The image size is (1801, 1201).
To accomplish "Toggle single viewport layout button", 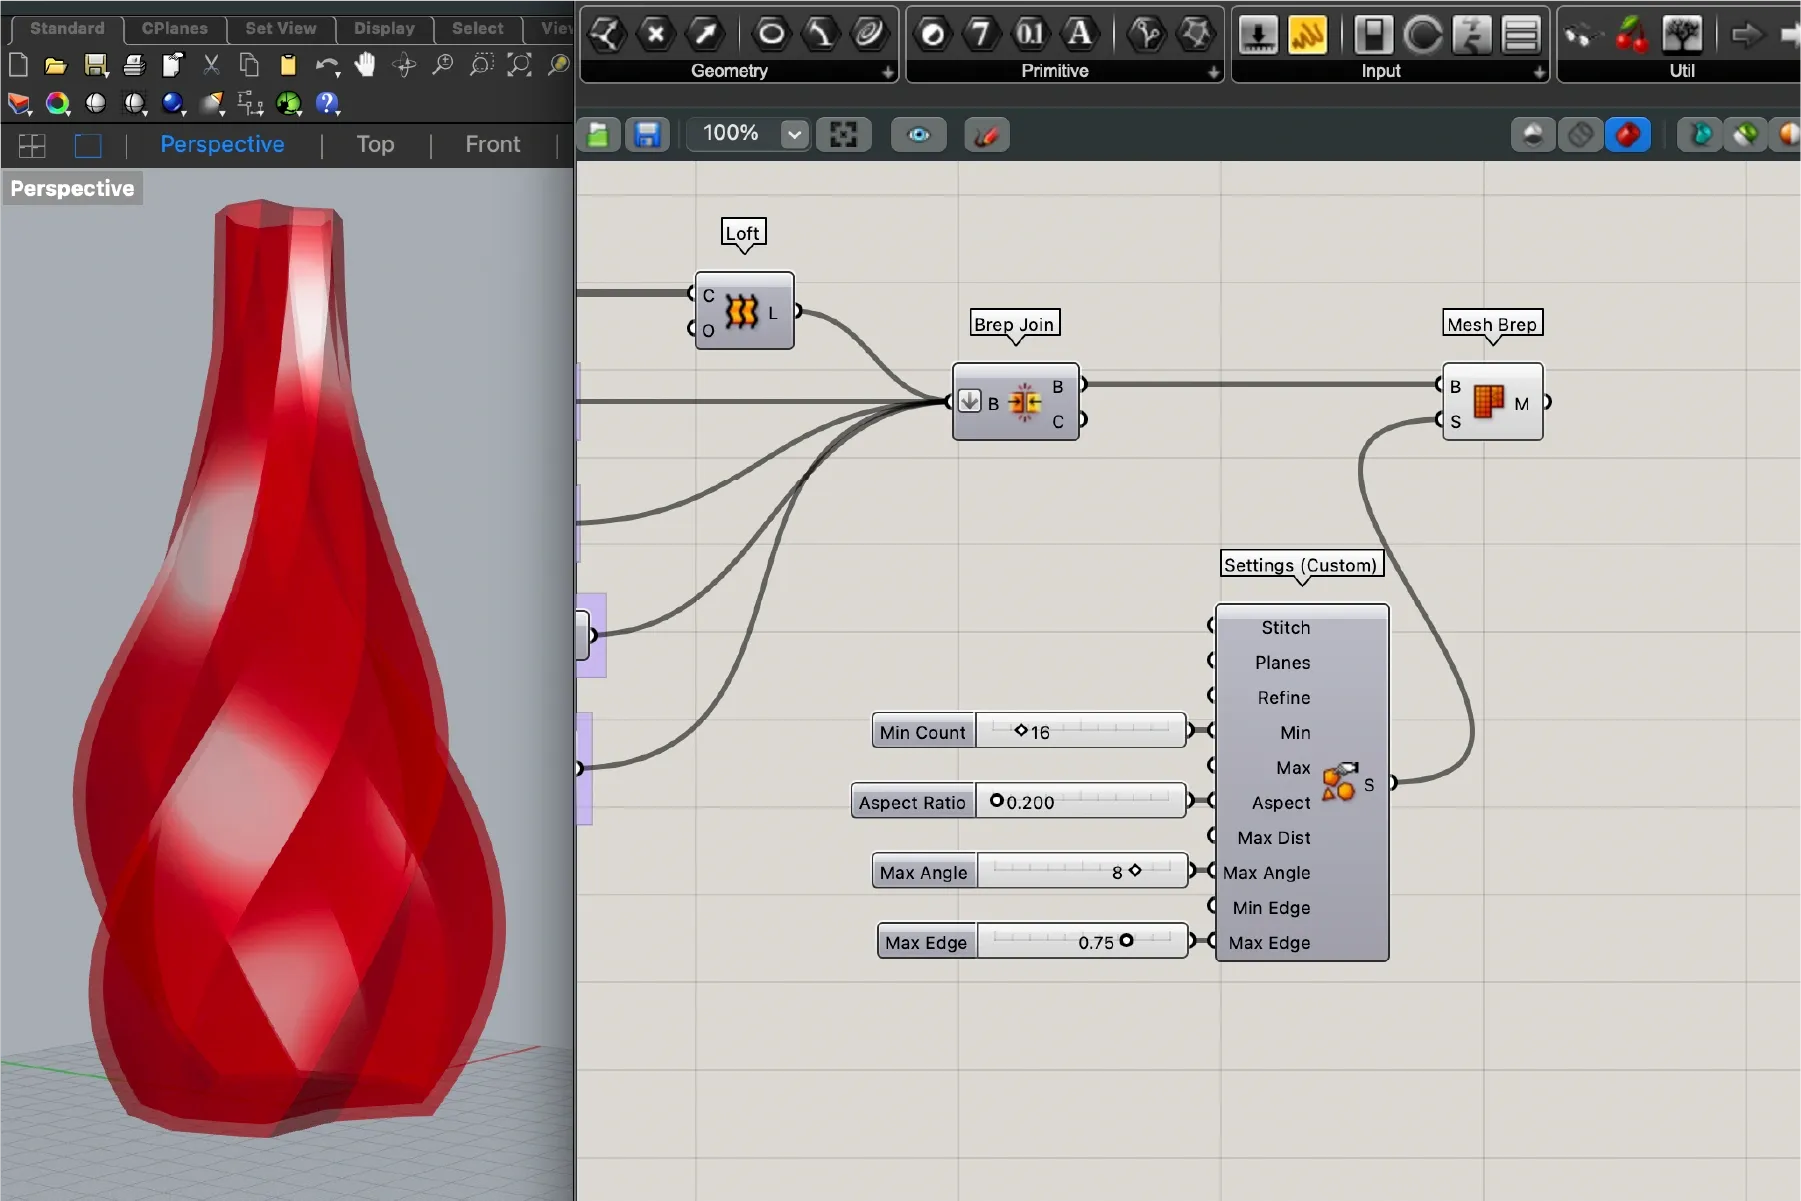I will pyautogui.click(x=88, y=145).
